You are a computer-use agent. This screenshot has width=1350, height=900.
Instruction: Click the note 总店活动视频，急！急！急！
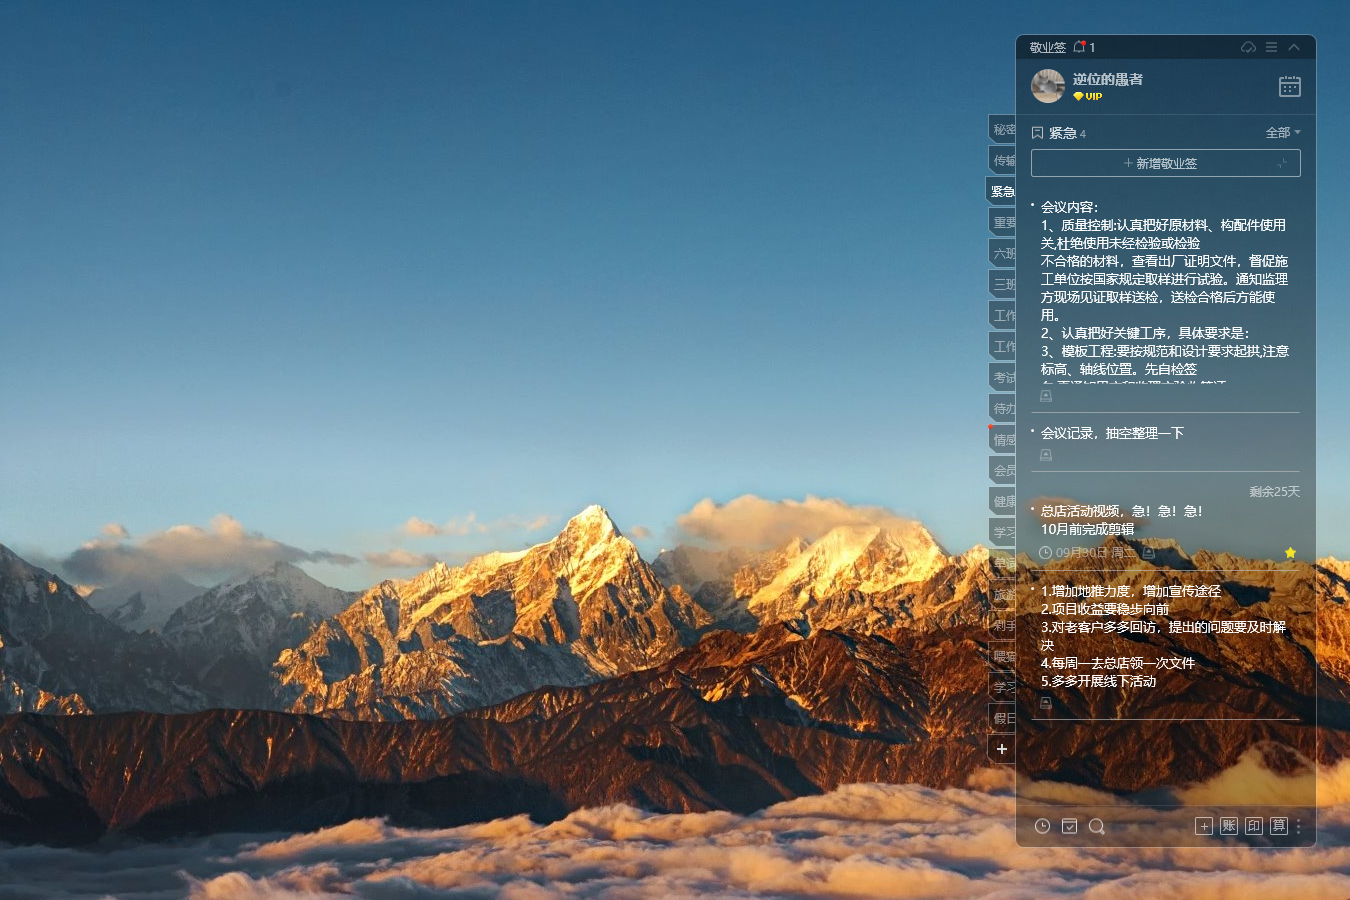point(1122,511)
